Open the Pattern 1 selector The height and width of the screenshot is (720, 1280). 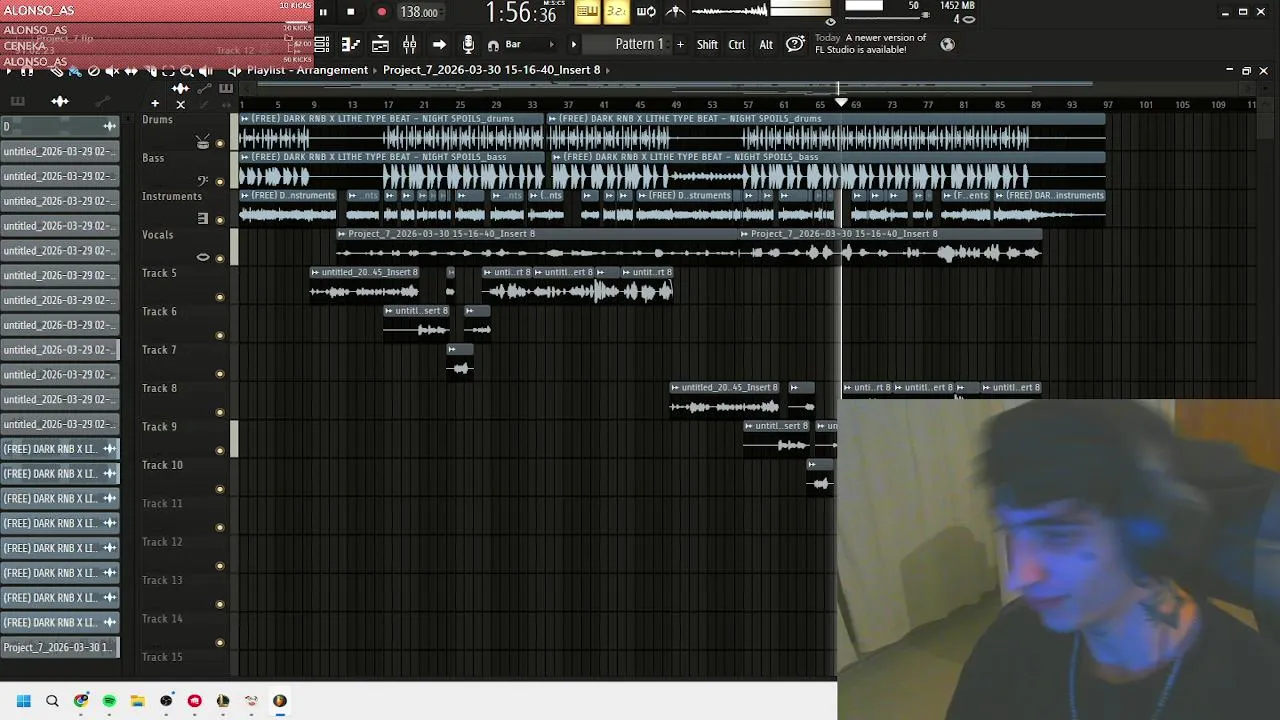tap(639, 44)
